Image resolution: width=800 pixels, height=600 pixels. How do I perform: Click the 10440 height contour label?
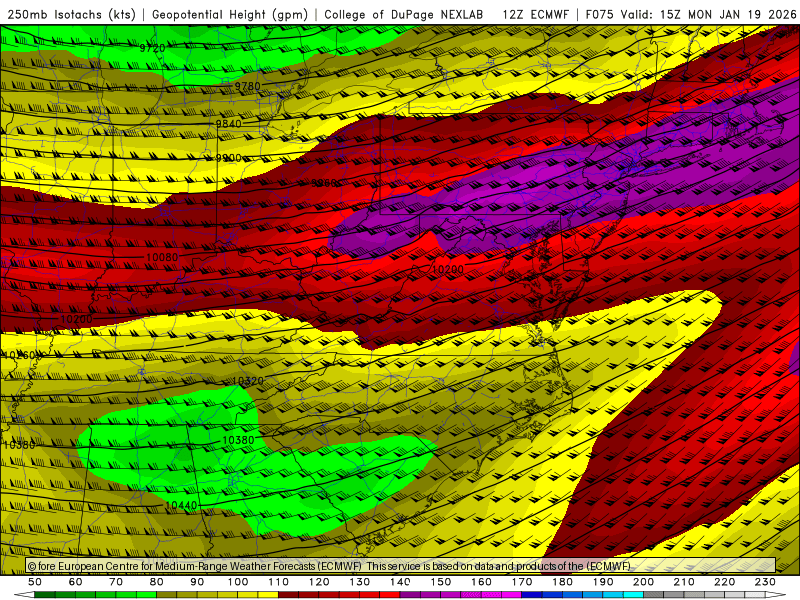point(181,505)
